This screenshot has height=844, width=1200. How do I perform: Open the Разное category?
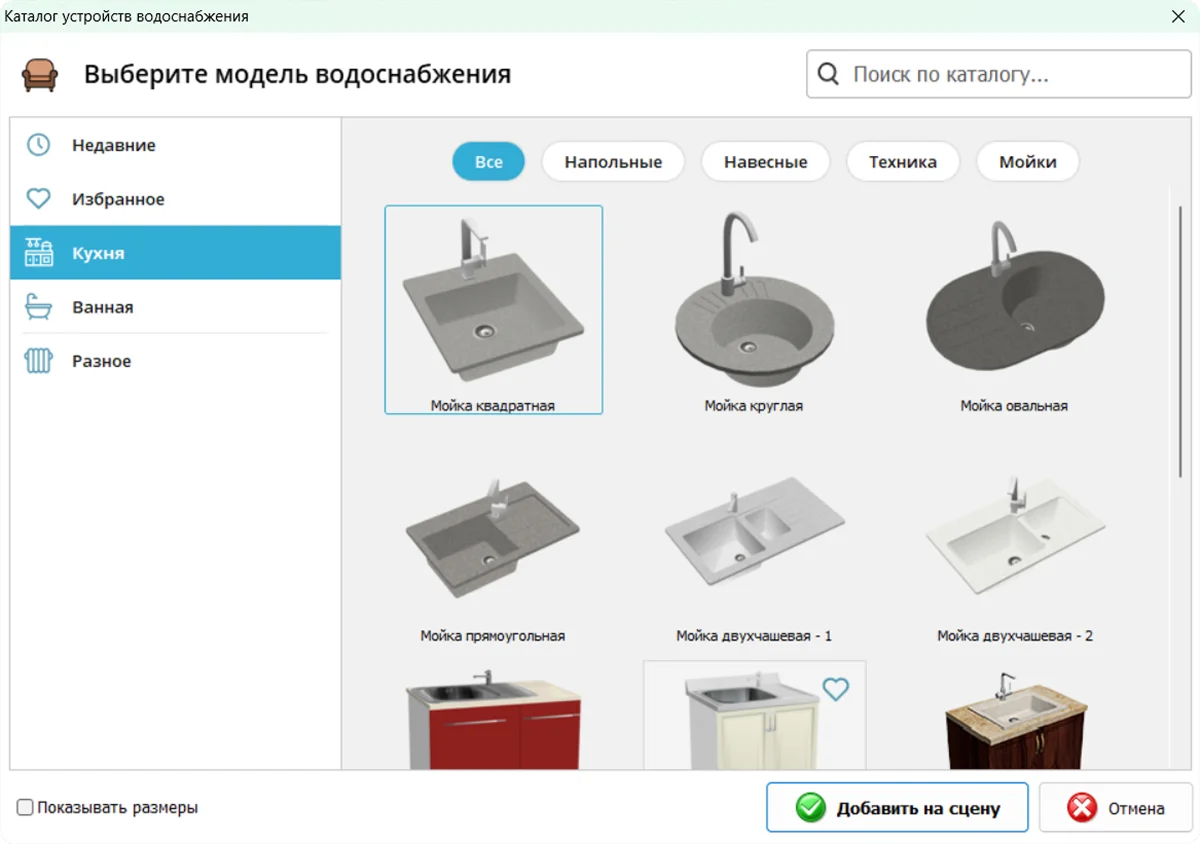(x=176, y=361)
